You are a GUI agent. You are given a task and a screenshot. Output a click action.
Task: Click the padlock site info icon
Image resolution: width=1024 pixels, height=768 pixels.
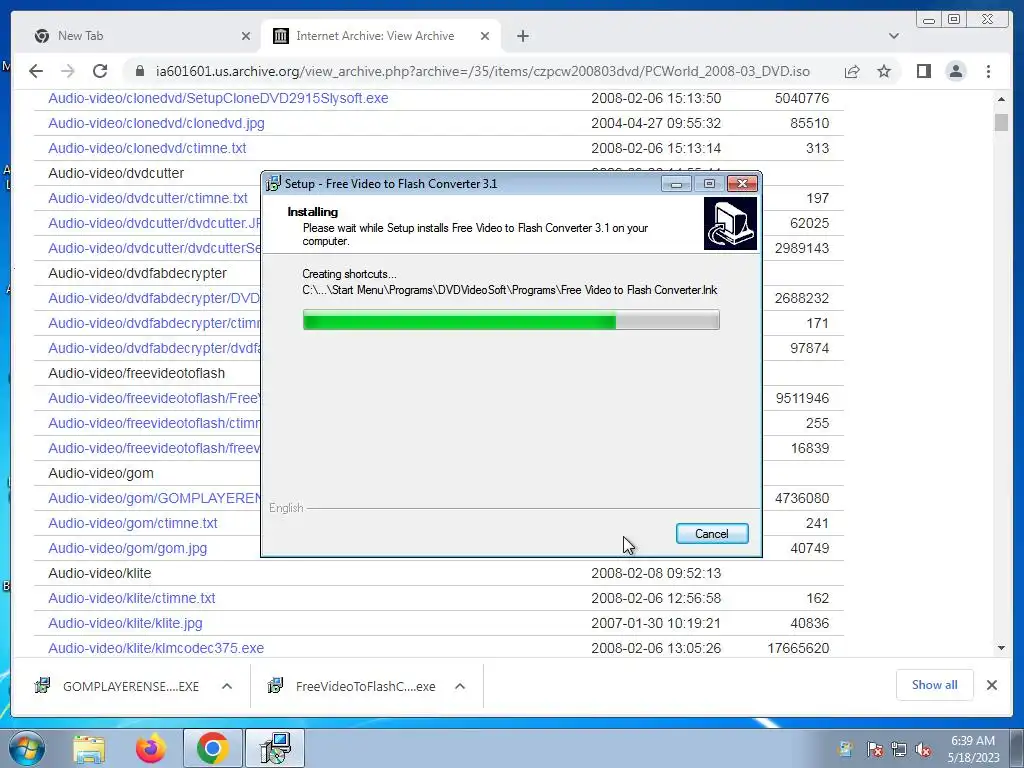coord(139,71)
